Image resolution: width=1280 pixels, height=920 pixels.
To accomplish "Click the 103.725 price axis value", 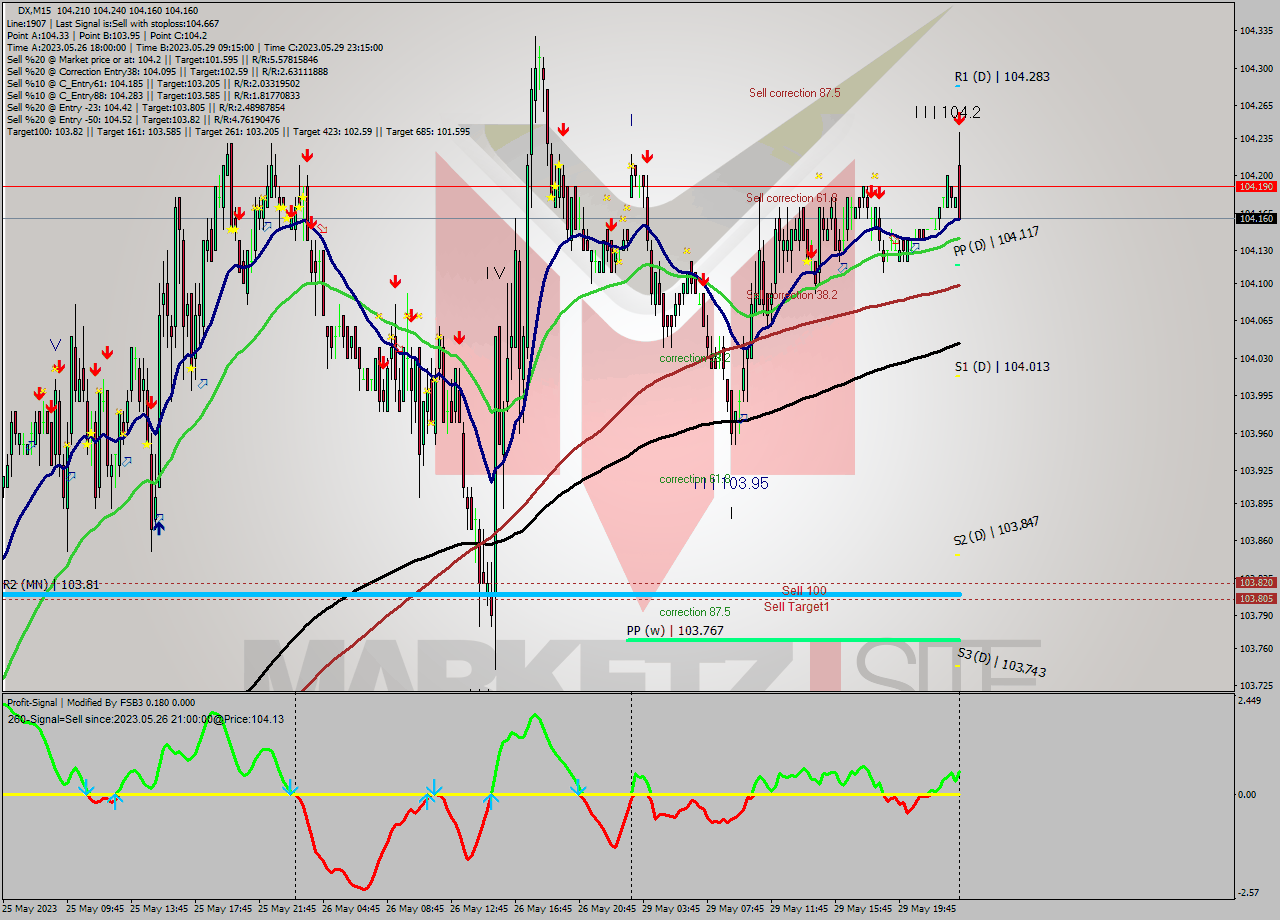I will [1255, 685].
